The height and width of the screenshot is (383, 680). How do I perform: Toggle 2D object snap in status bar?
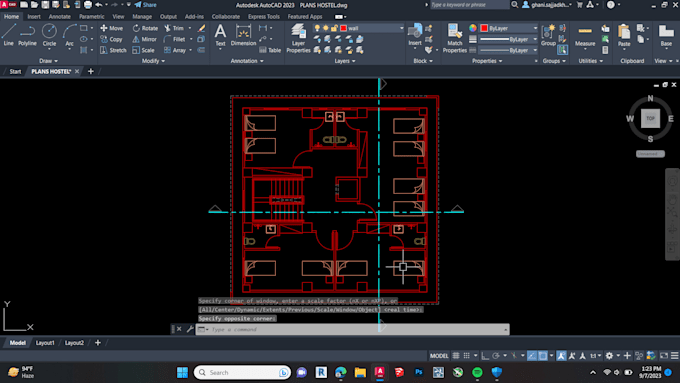pos(543,356)
